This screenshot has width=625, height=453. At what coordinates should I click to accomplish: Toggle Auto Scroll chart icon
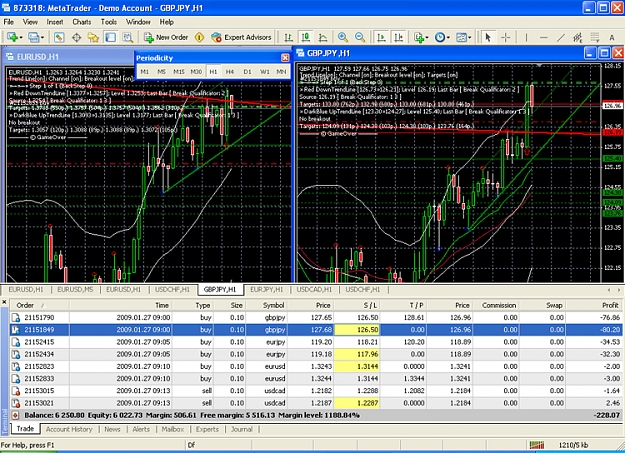click(381, 37)
